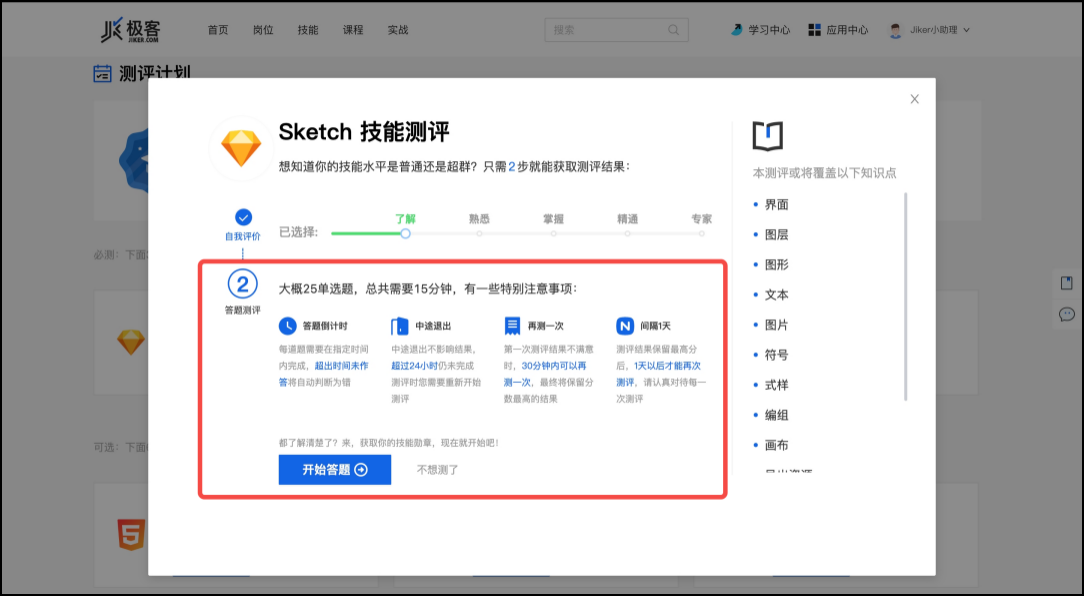The image size is (1084, 598).
Task: Select the 专家 level on slider
Action: pos(701,233)
